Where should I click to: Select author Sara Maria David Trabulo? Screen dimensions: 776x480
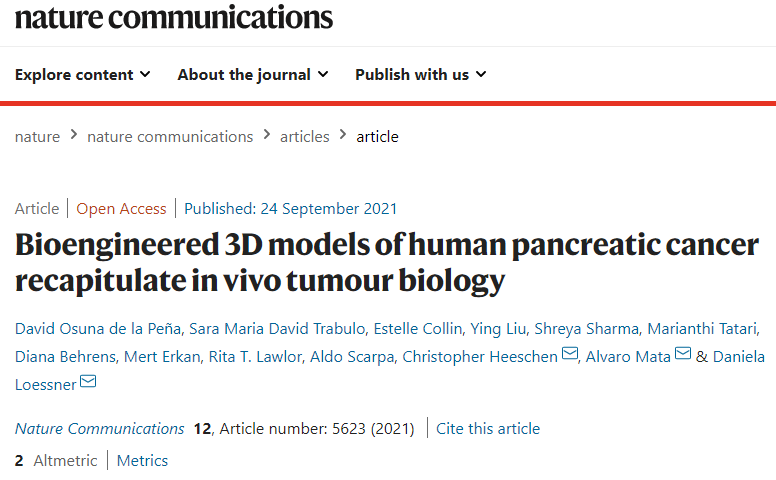click(x=277, y=329)
